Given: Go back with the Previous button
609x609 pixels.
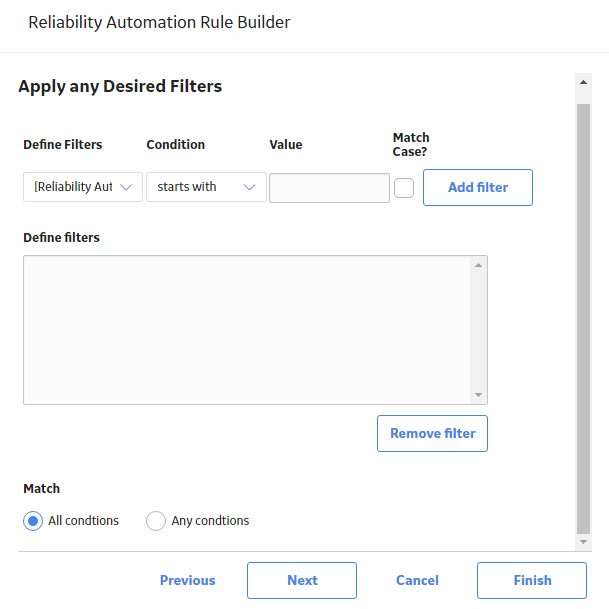Looking at the screenshot, I should coord(188,580).
